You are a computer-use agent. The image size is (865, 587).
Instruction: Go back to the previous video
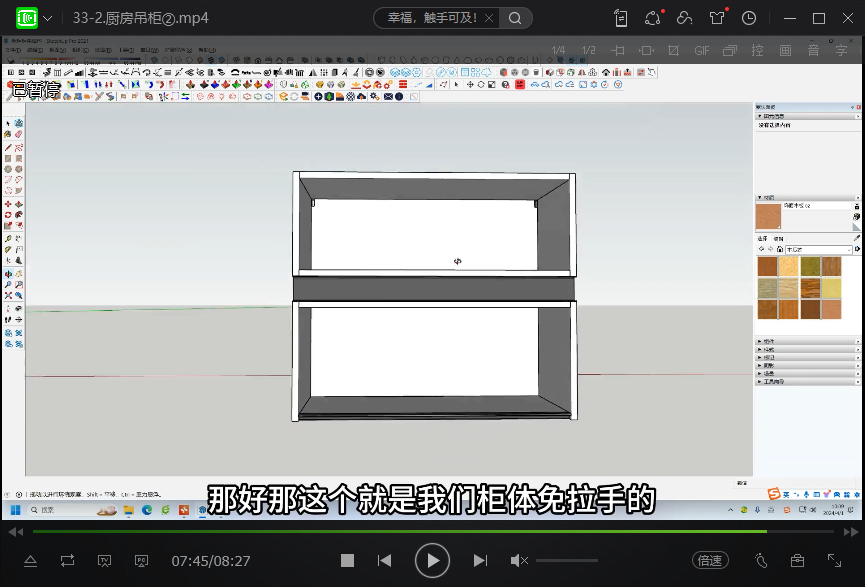point(384,561)
